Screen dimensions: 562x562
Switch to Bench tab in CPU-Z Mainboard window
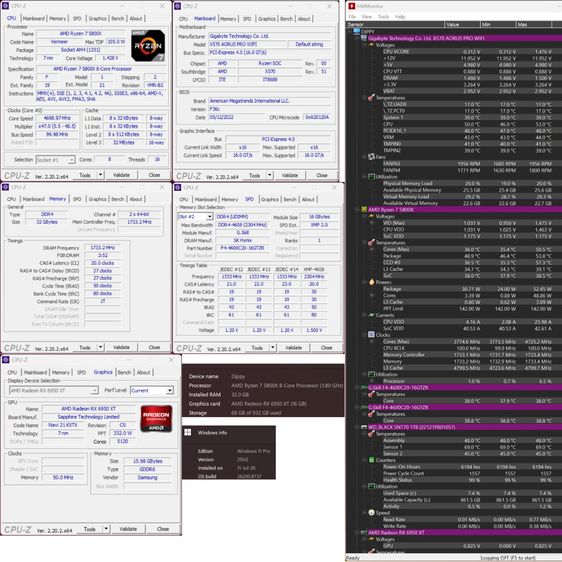(286, 19)
